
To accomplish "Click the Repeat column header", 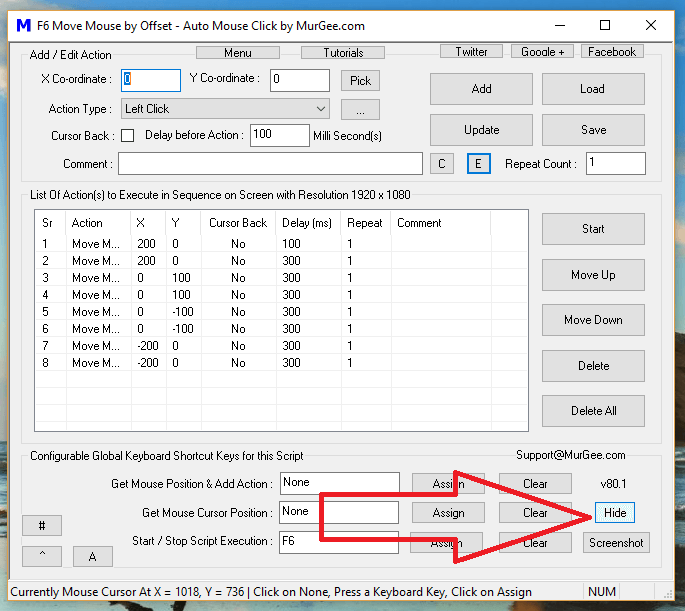I will point(365,223).
